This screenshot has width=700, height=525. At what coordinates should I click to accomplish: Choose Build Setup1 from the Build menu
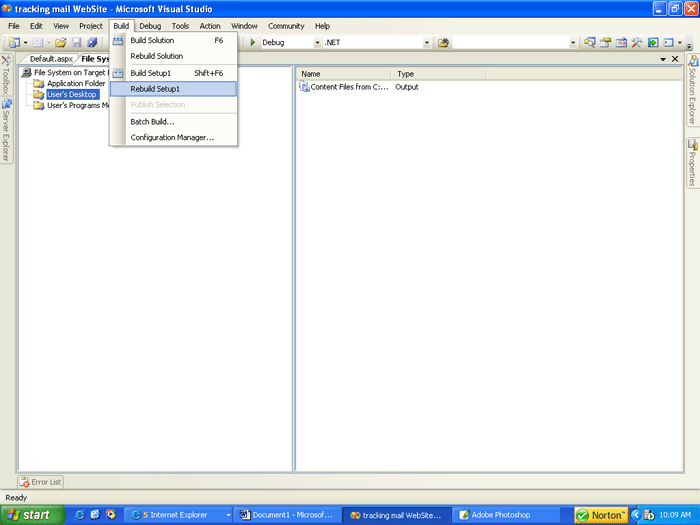(174, 73)
